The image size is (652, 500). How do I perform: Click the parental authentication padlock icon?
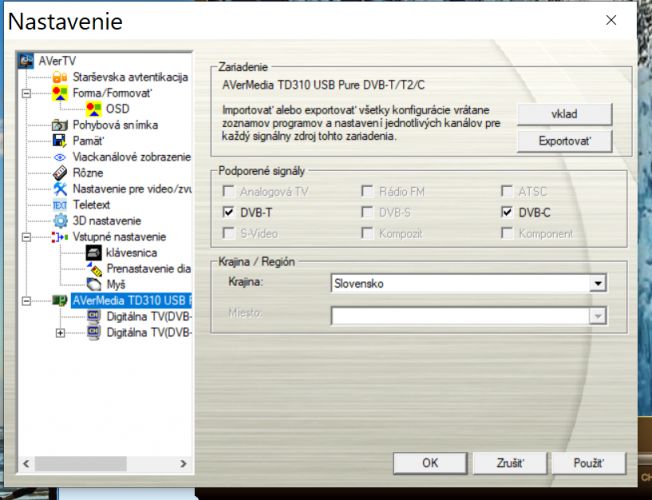click(60, 77)
